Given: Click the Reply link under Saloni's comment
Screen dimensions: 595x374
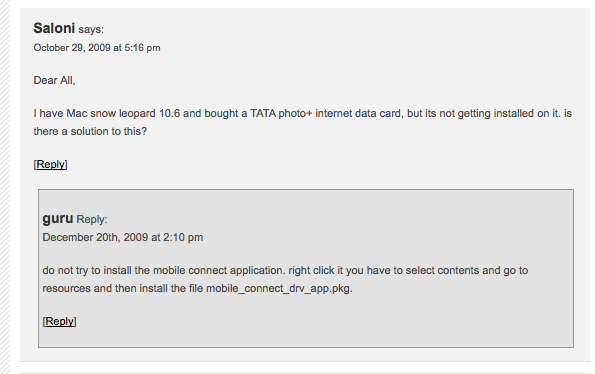Looking at the screenshot, I should coord(50,164).
